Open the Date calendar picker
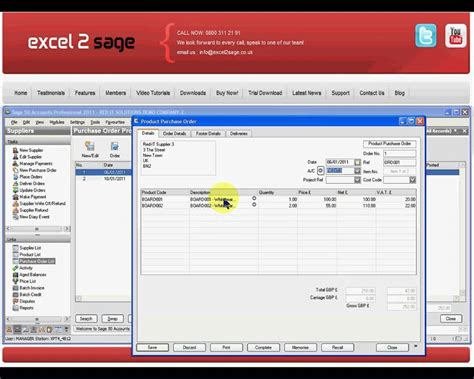Viewport: 474px width, 379px height. coord(357,162)
